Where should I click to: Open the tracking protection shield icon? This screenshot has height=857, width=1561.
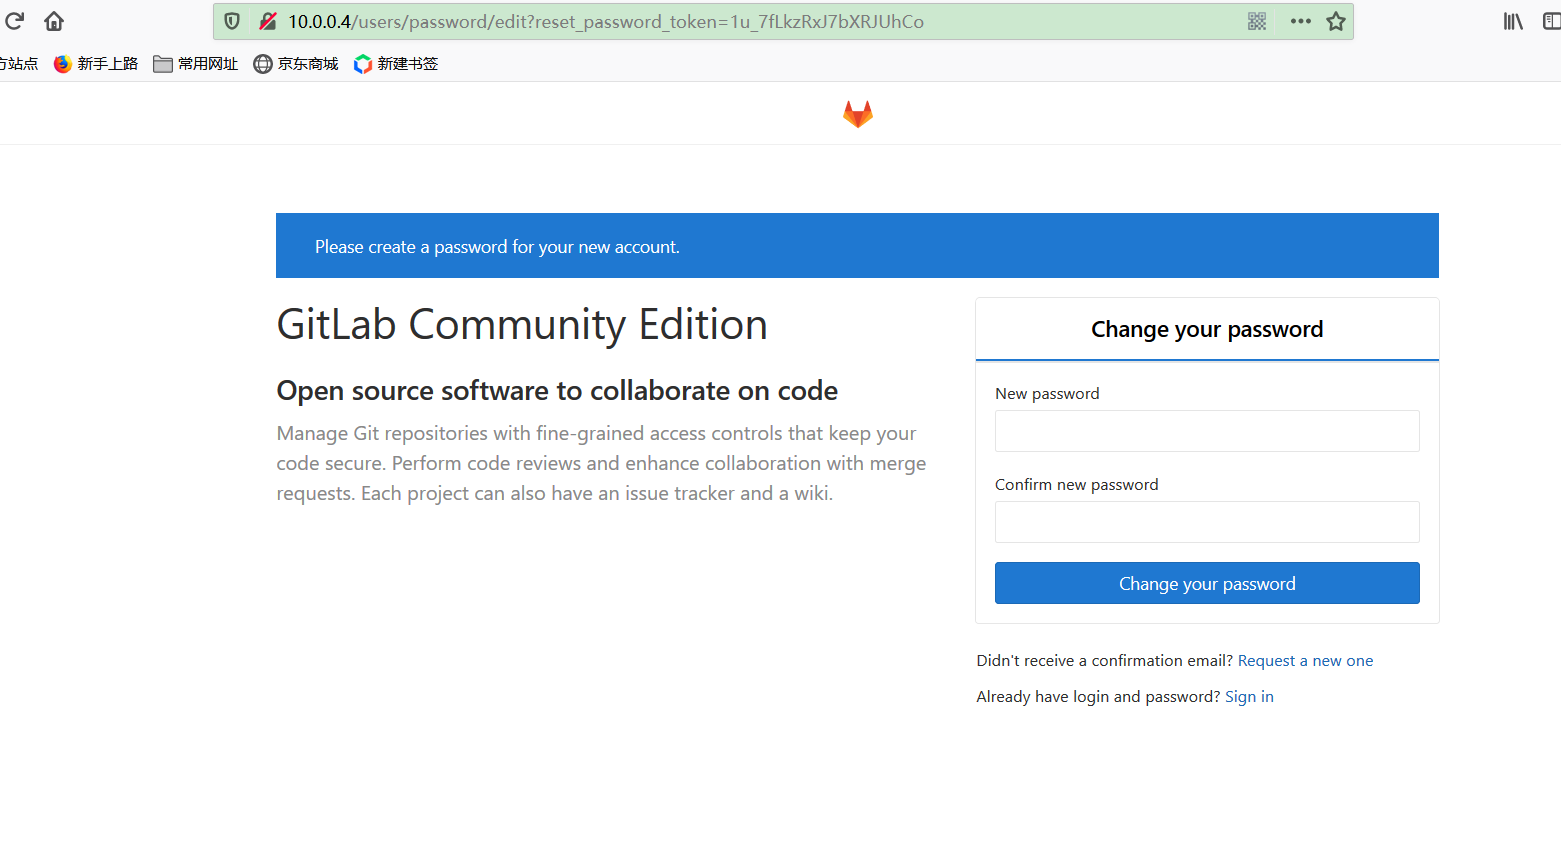(x=232, y=21)
